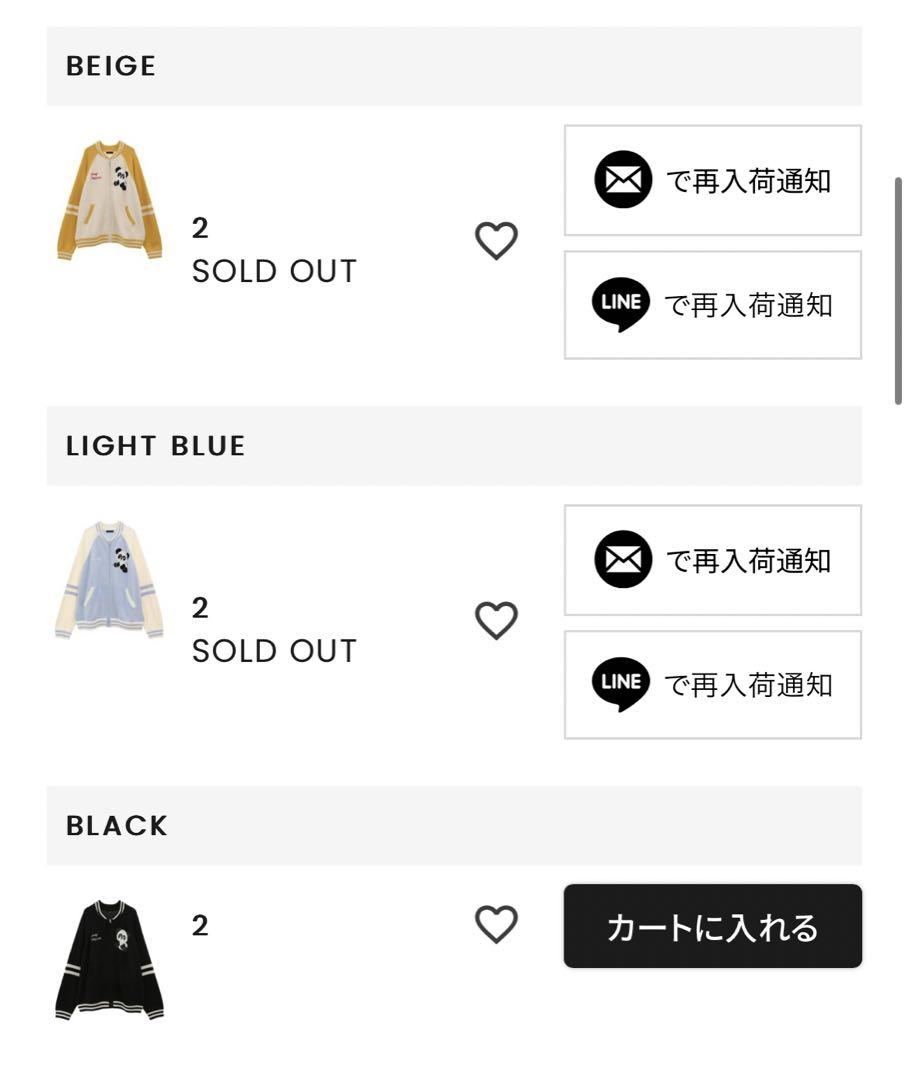
Task: View the light blue jacket thumbnail
Action: coord(110,580)
